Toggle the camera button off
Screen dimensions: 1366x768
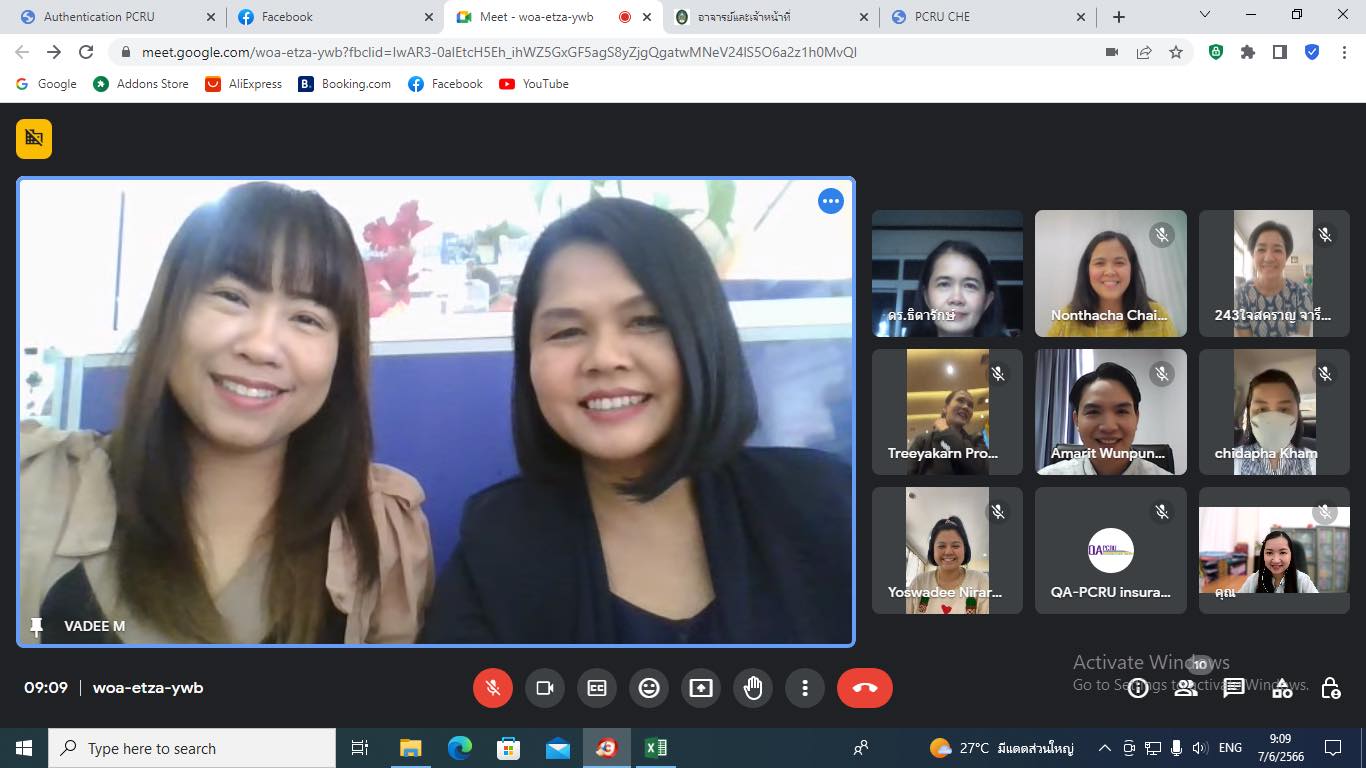[545, 688]
